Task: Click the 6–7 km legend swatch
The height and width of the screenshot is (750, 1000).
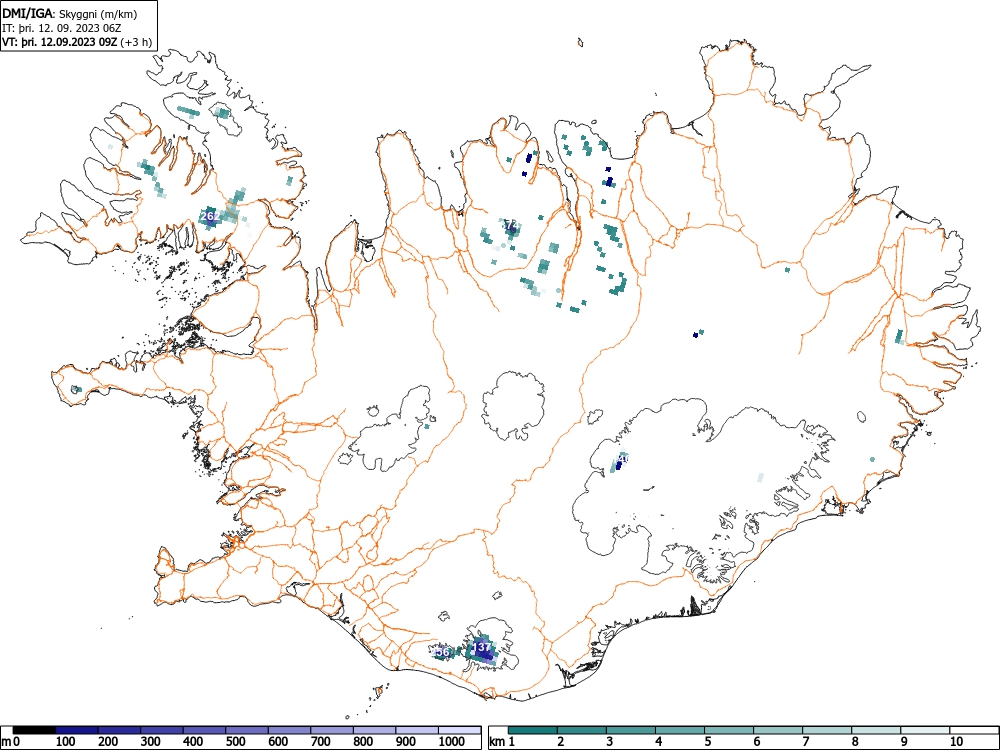Action: [777, 730]
